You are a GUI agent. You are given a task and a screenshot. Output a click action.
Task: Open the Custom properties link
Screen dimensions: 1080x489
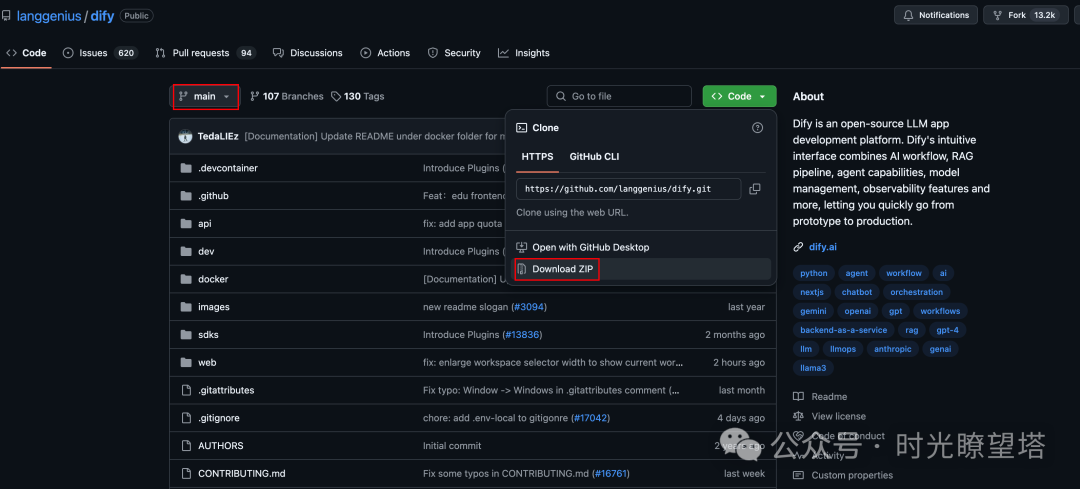point(851,475)
